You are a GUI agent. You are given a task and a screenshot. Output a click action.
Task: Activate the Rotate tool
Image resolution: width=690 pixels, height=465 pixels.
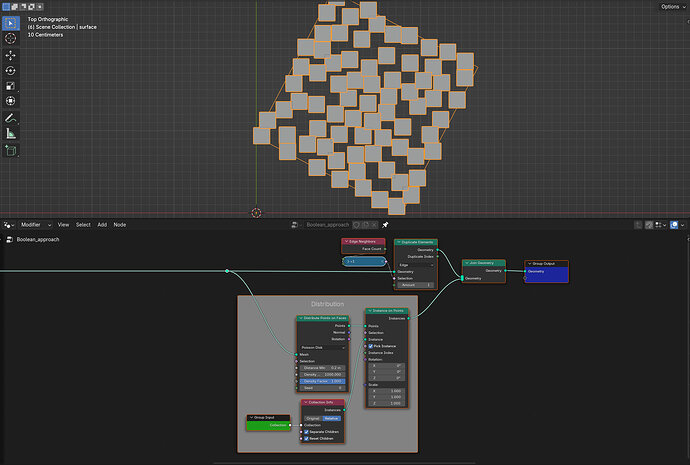(x=11, y=70)
